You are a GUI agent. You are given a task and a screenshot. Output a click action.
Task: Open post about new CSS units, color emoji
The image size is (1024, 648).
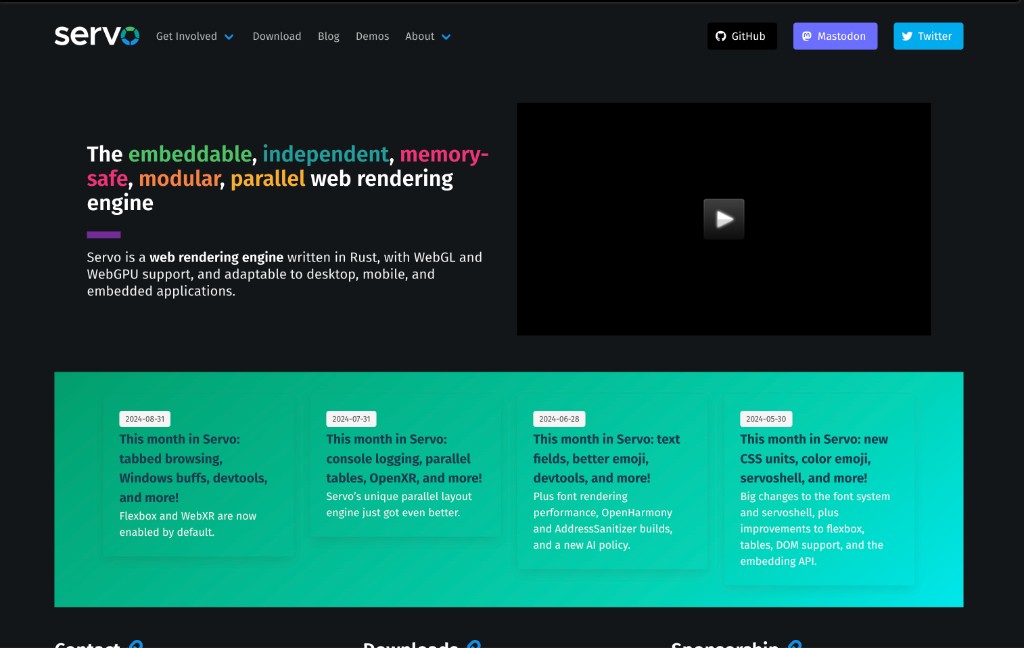click(x=814, y=458)
